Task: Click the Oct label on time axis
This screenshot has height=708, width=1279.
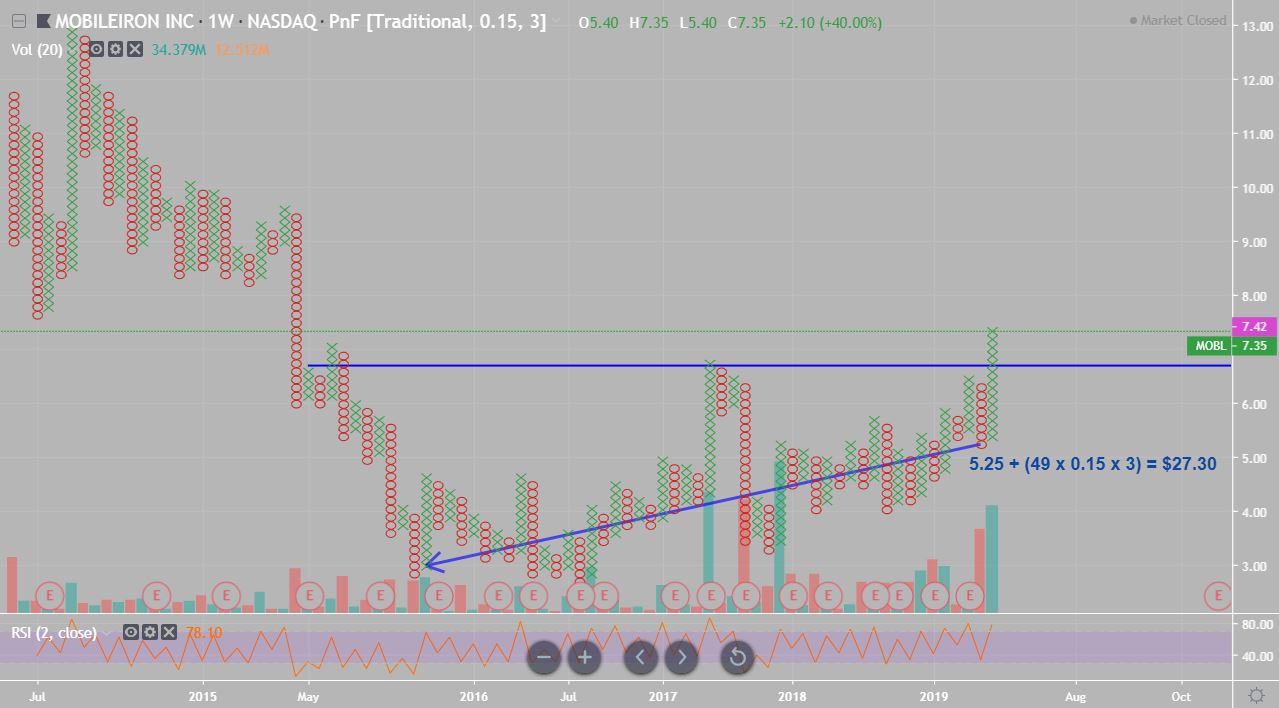Action: [x=1181, y=695]
